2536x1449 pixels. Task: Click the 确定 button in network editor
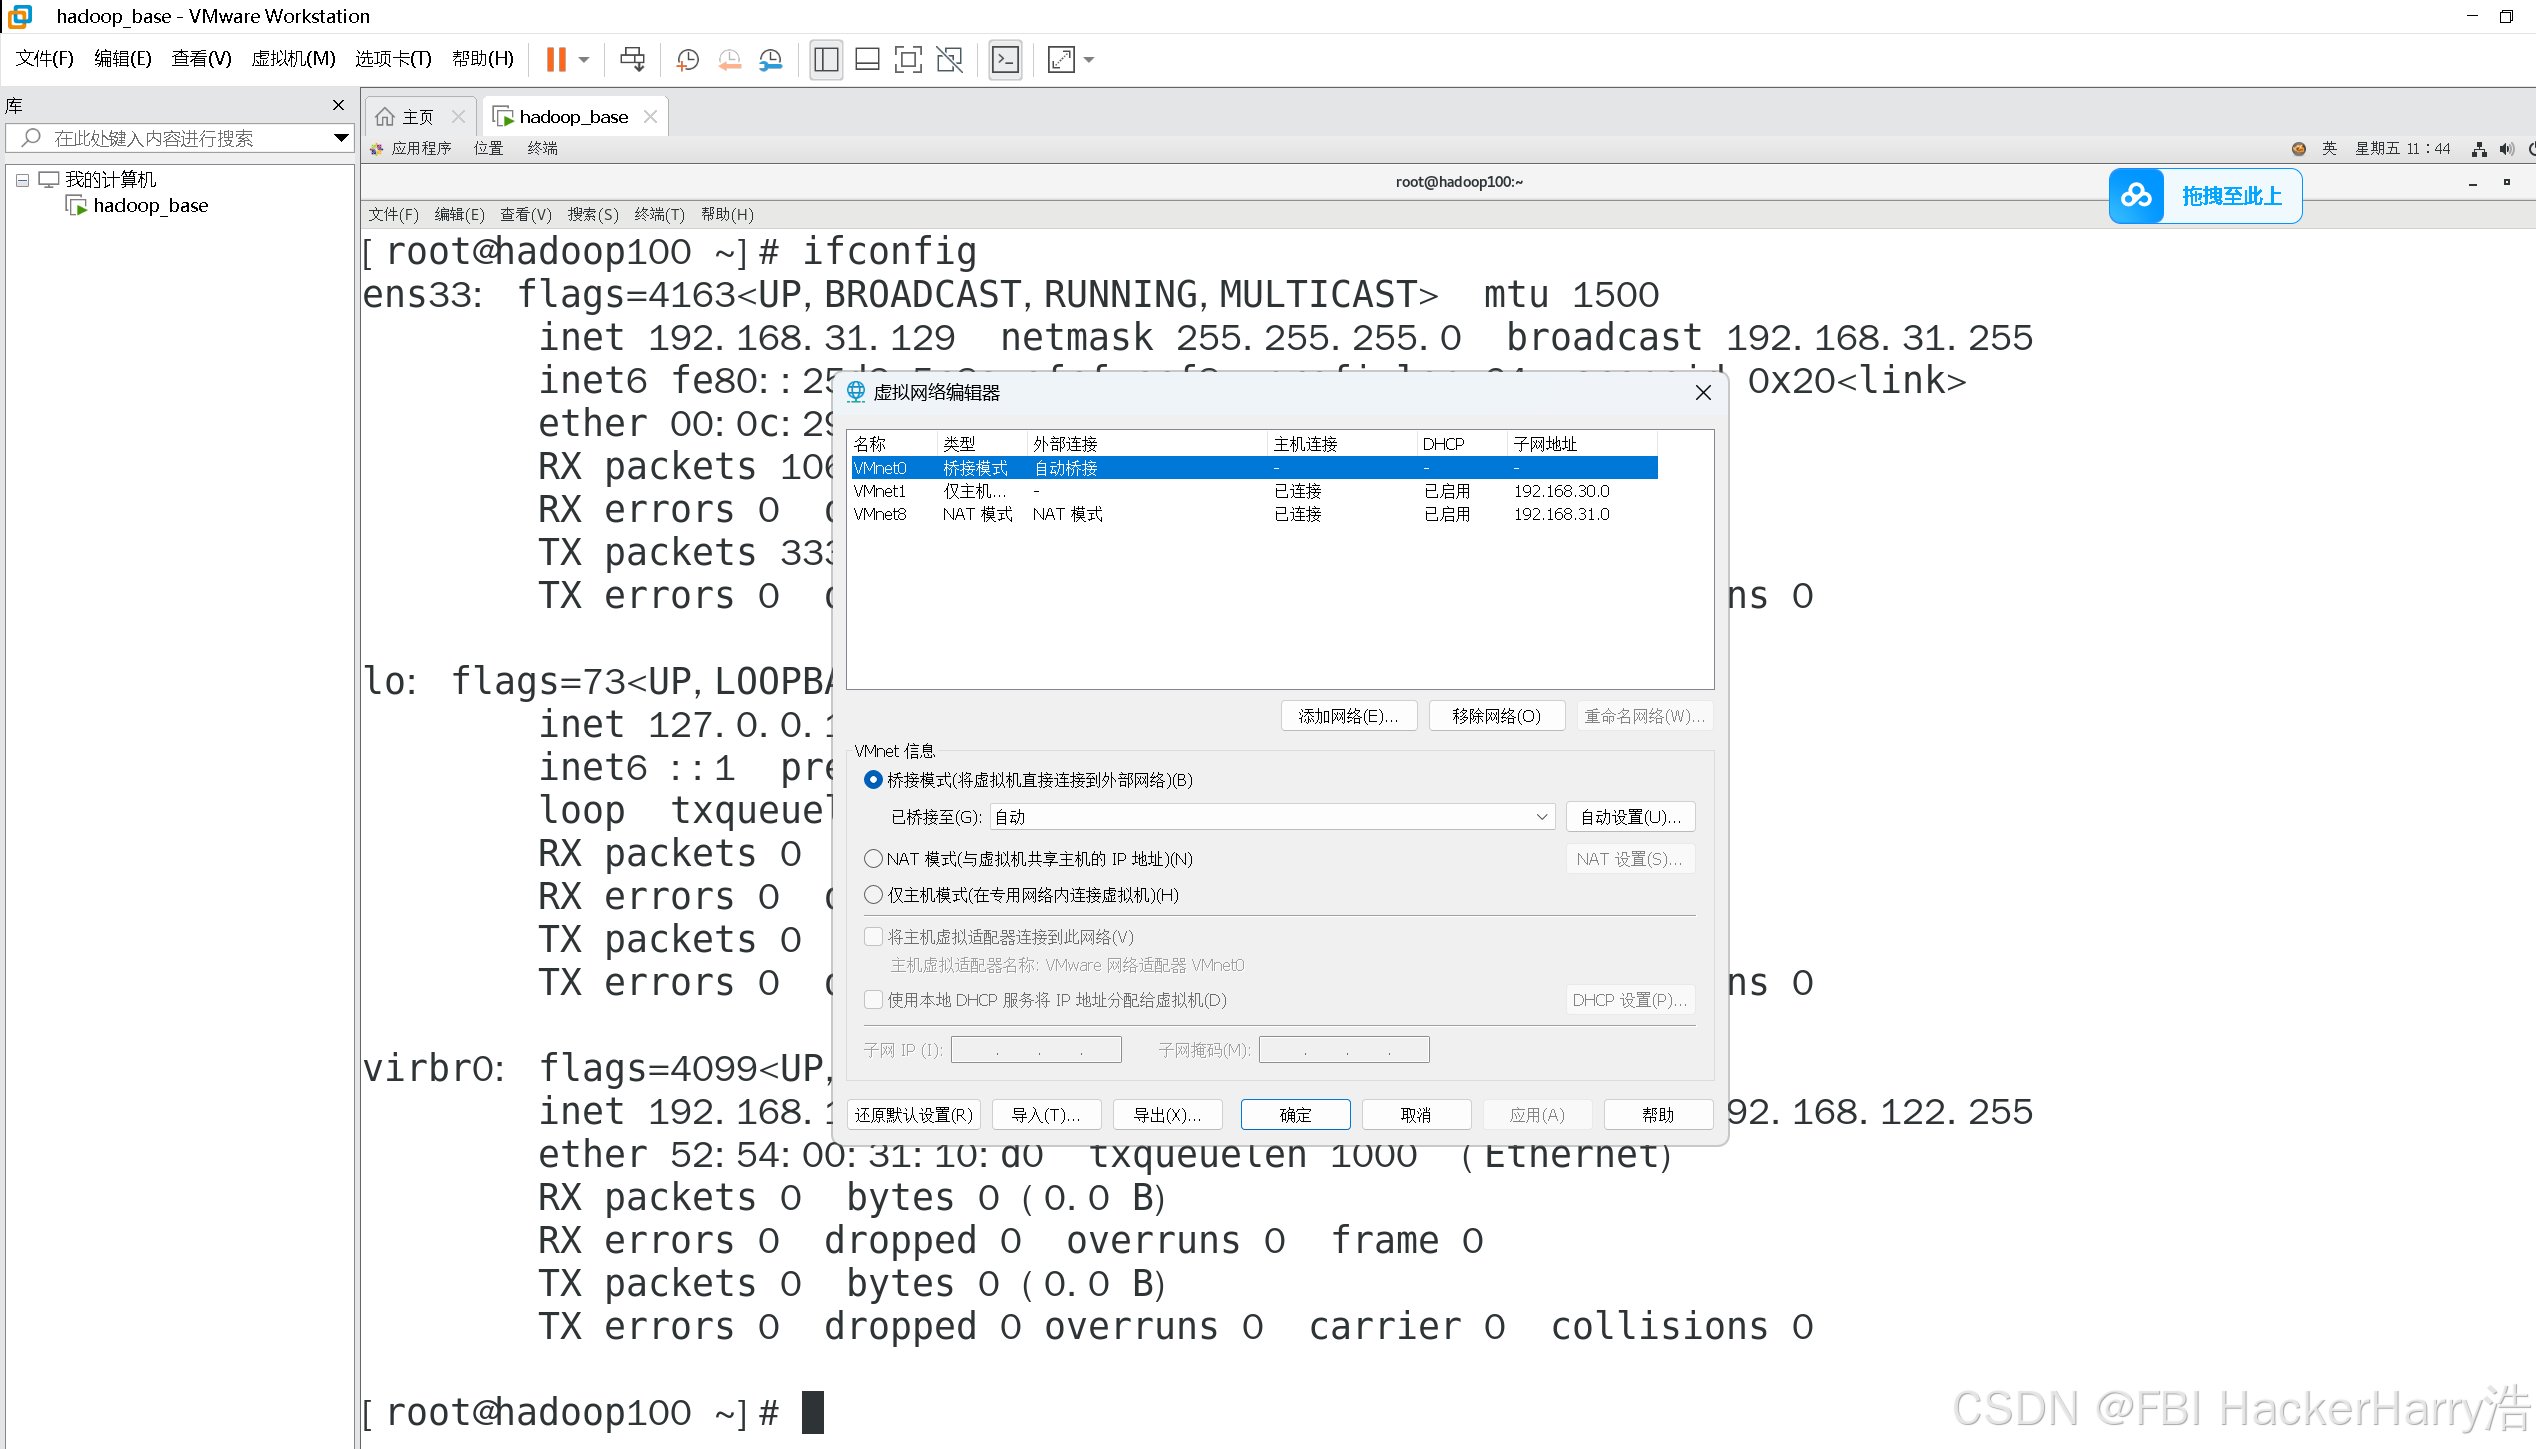pos(1295,1115)
